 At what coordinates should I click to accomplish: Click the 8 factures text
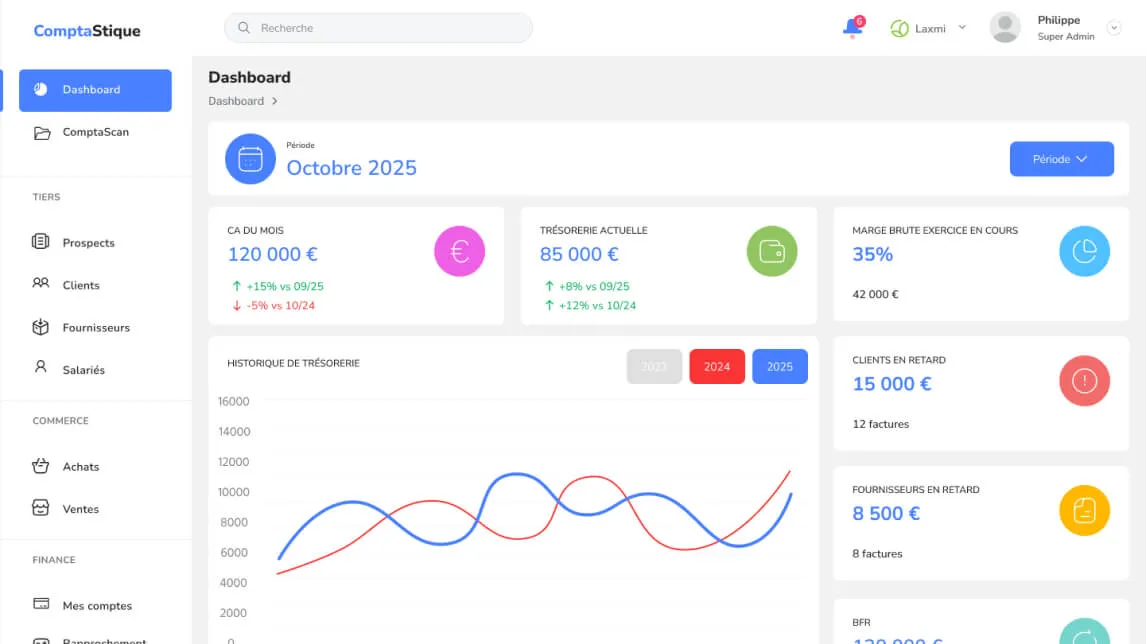pos(877,553)
